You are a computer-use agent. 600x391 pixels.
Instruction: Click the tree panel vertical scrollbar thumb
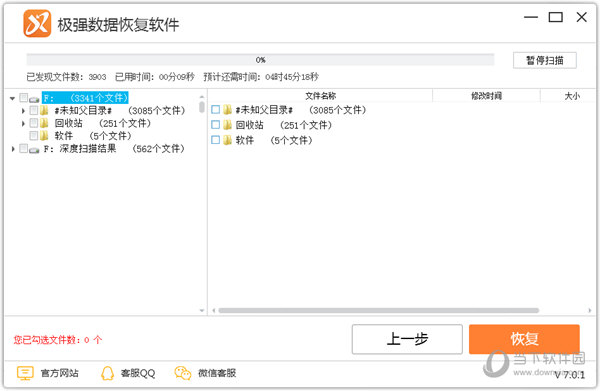coord(202,107)
